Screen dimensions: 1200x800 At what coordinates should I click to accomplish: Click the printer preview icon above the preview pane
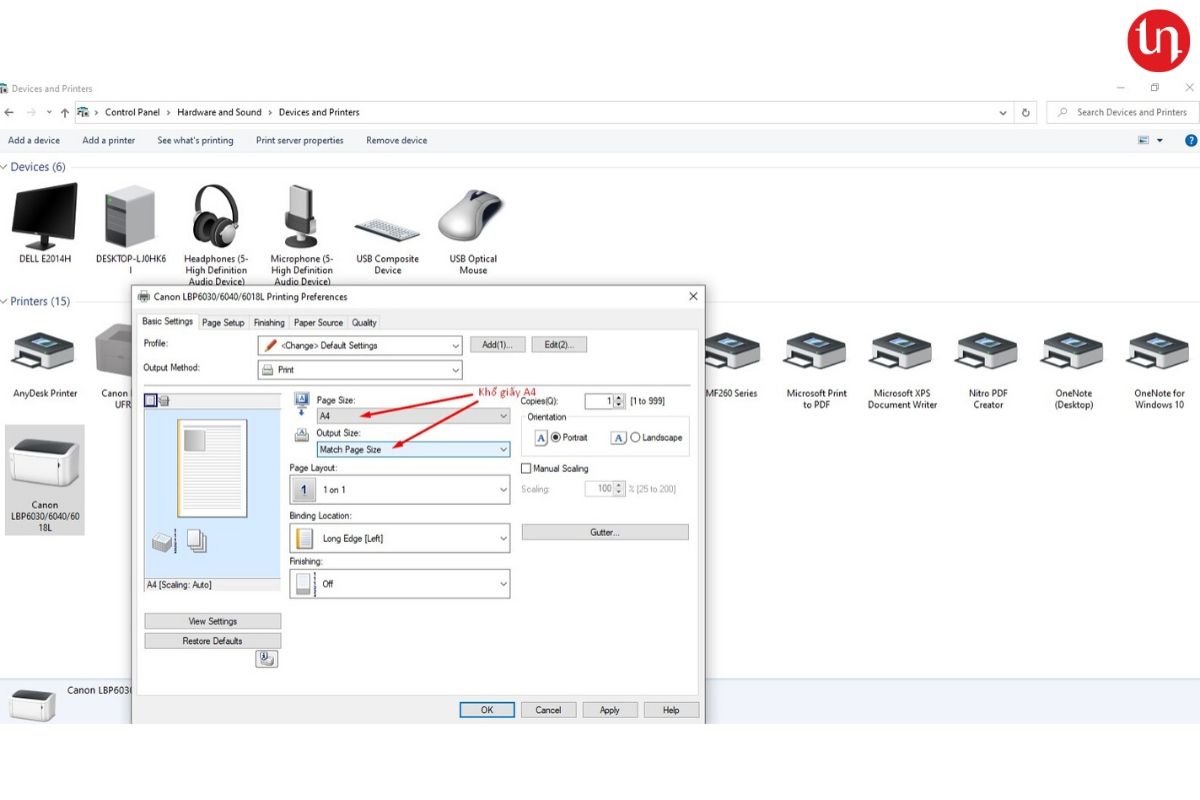click(164, 401)
